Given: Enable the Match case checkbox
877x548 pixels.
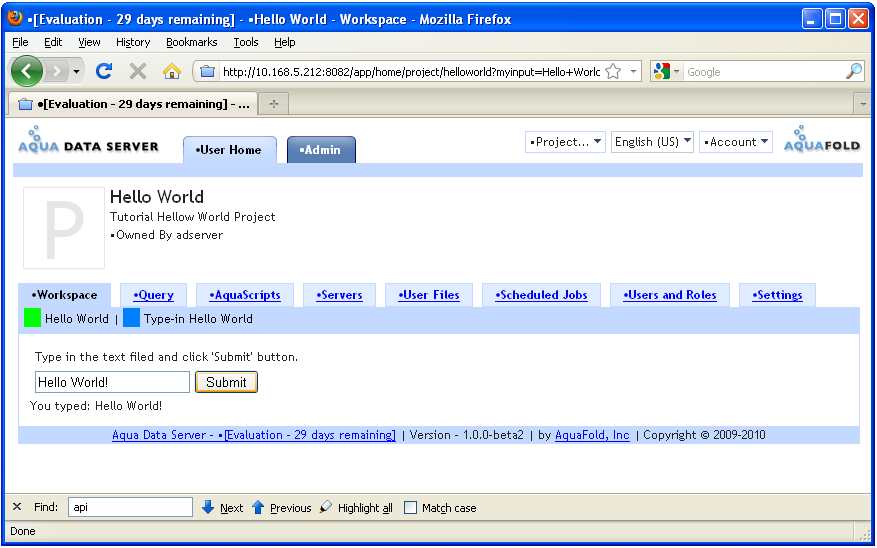Looking at the screenshot, I should [x=411, y=508].
